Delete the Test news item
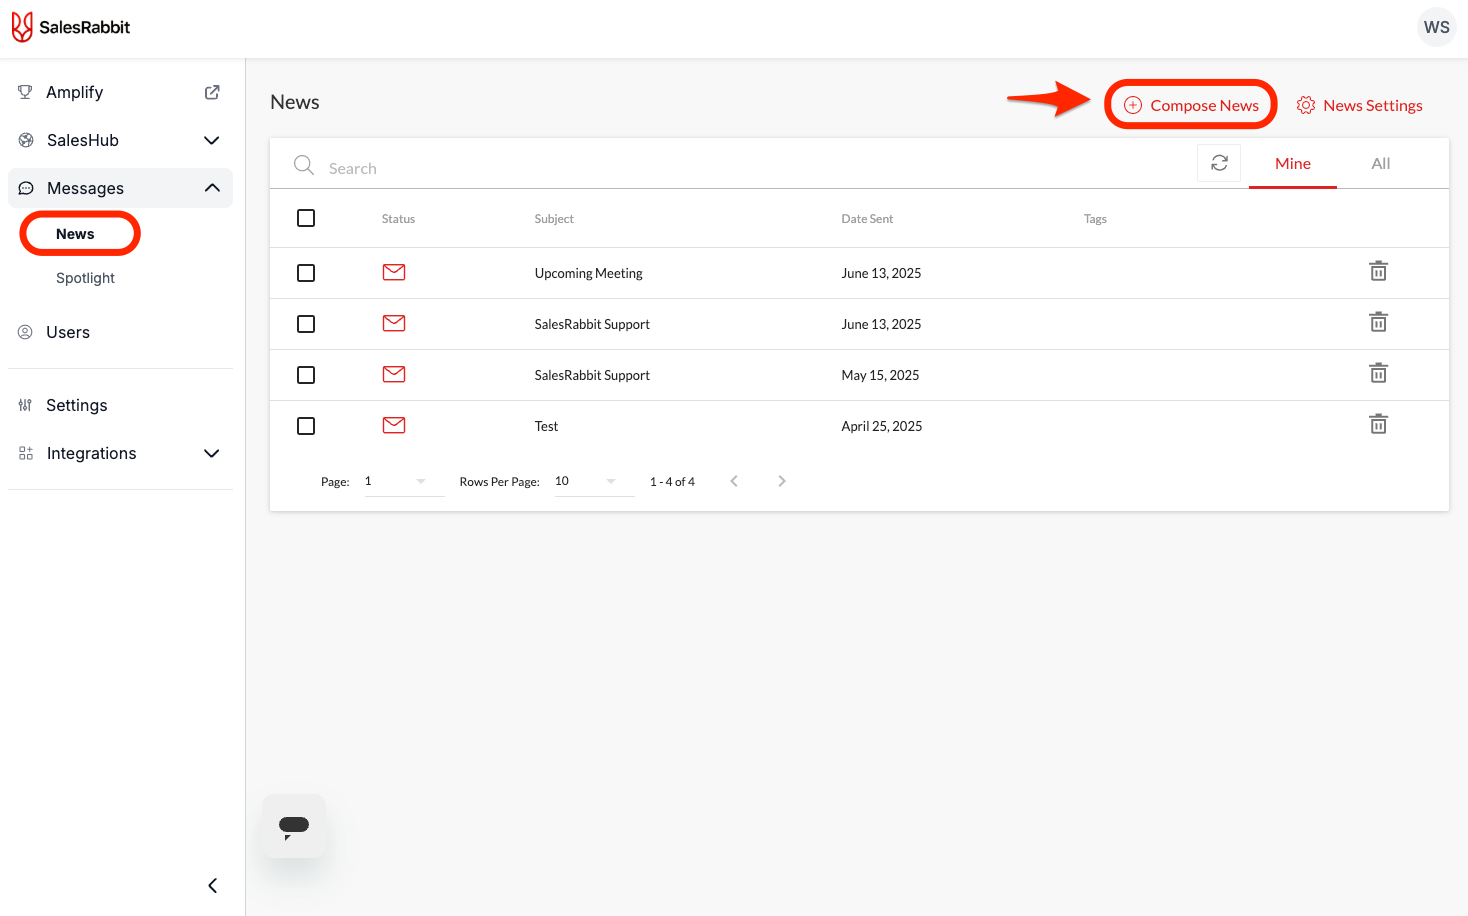The width and height of the screenshot is (1468, 916). (1378, 424)
